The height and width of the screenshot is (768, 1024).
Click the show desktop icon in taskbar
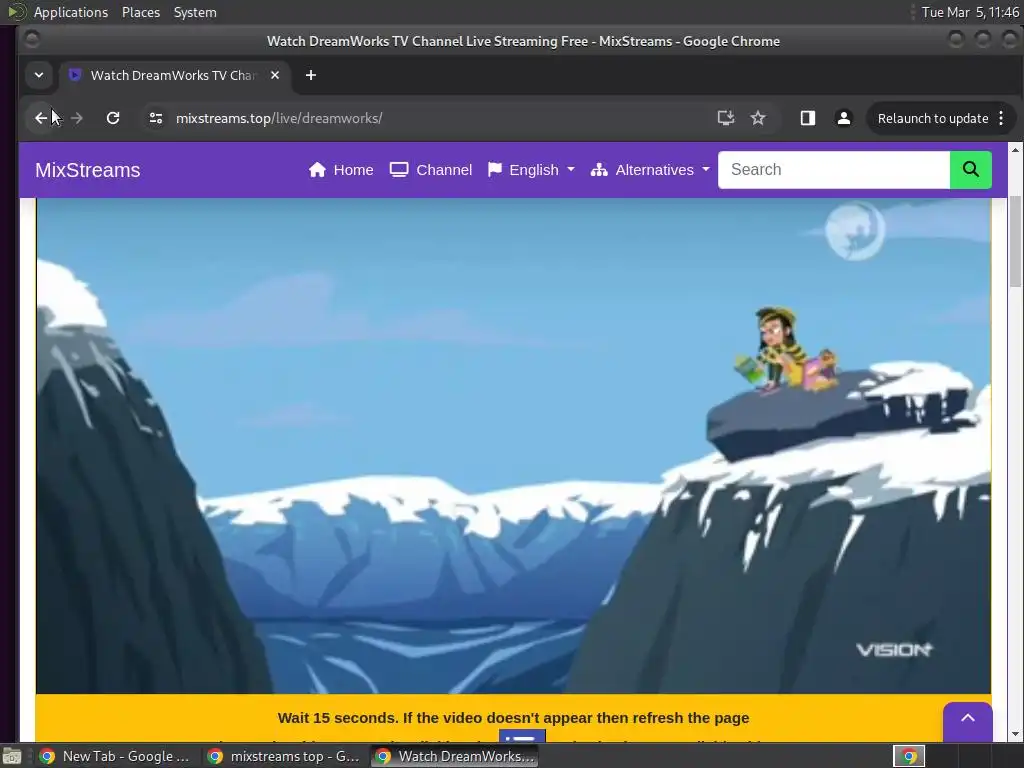[12, 756]
